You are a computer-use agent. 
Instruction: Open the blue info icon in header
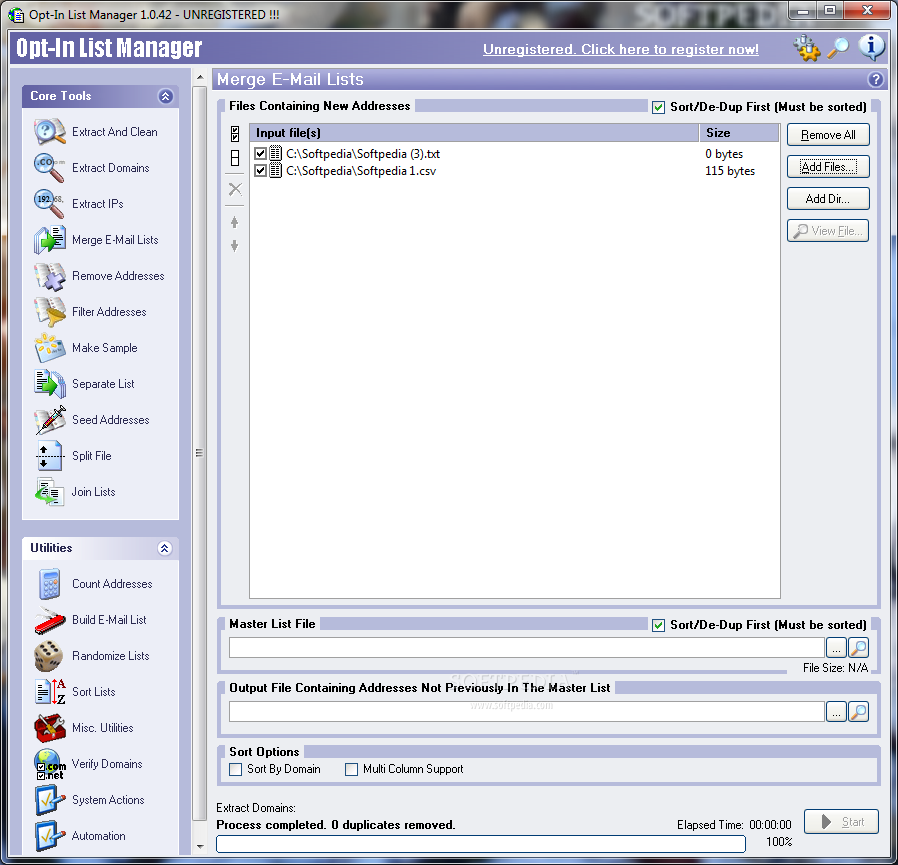pos(871,48)
